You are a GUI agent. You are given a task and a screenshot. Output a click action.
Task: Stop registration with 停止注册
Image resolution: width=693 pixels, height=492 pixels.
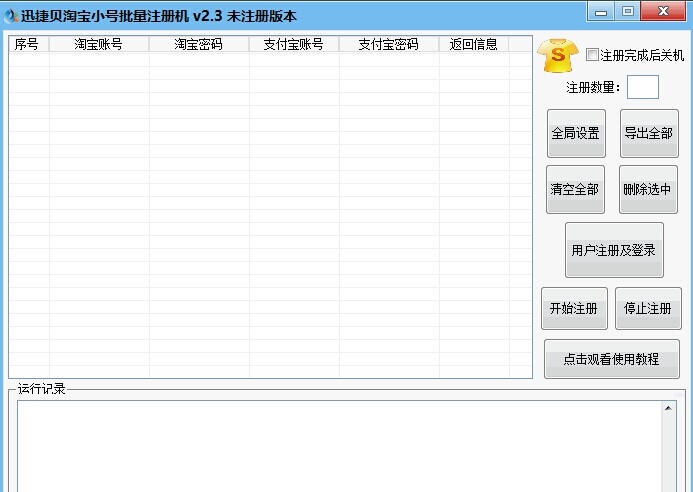point(648,308)
